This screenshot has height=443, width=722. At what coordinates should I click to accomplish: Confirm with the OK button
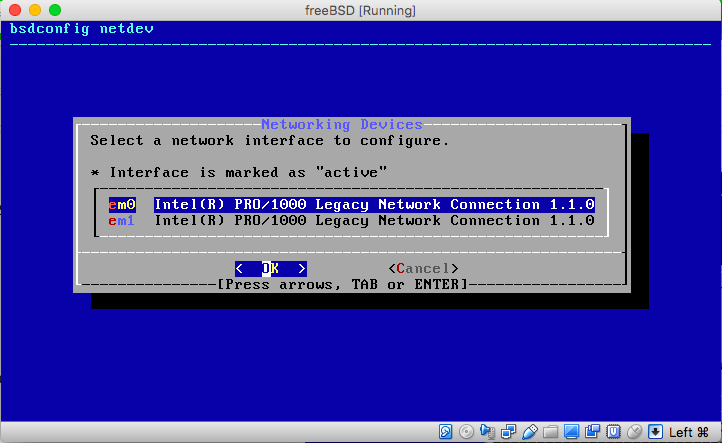(x=271, y=268)
